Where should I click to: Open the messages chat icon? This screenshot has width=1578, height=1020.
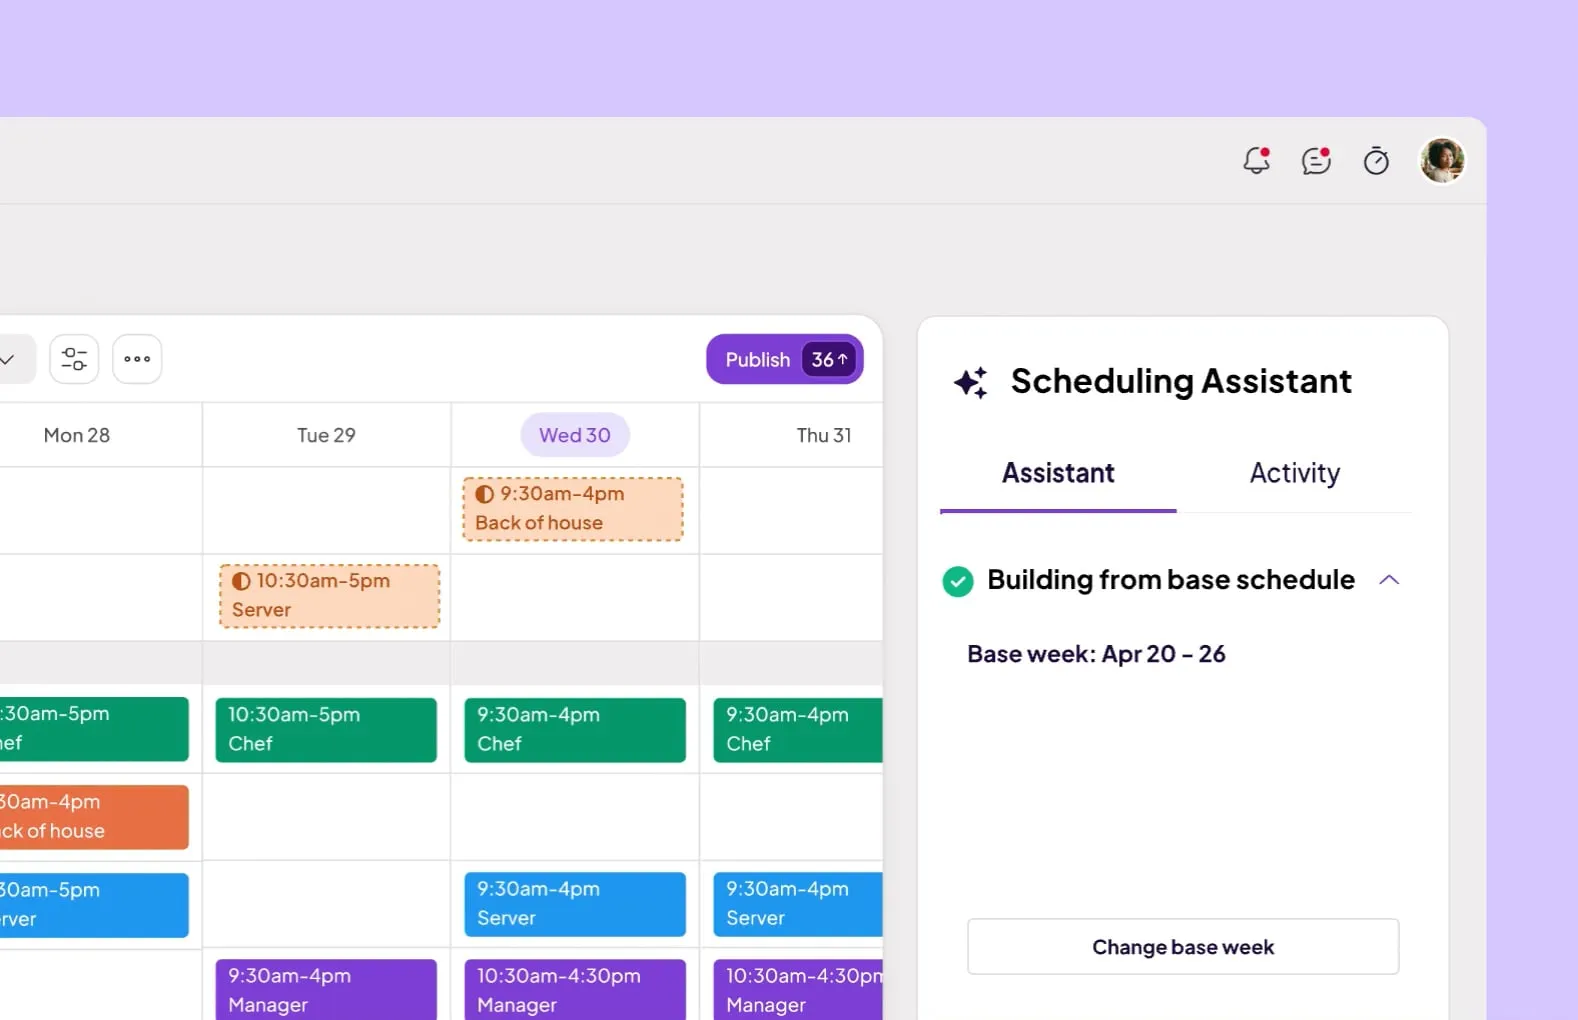coord(1316,160)
